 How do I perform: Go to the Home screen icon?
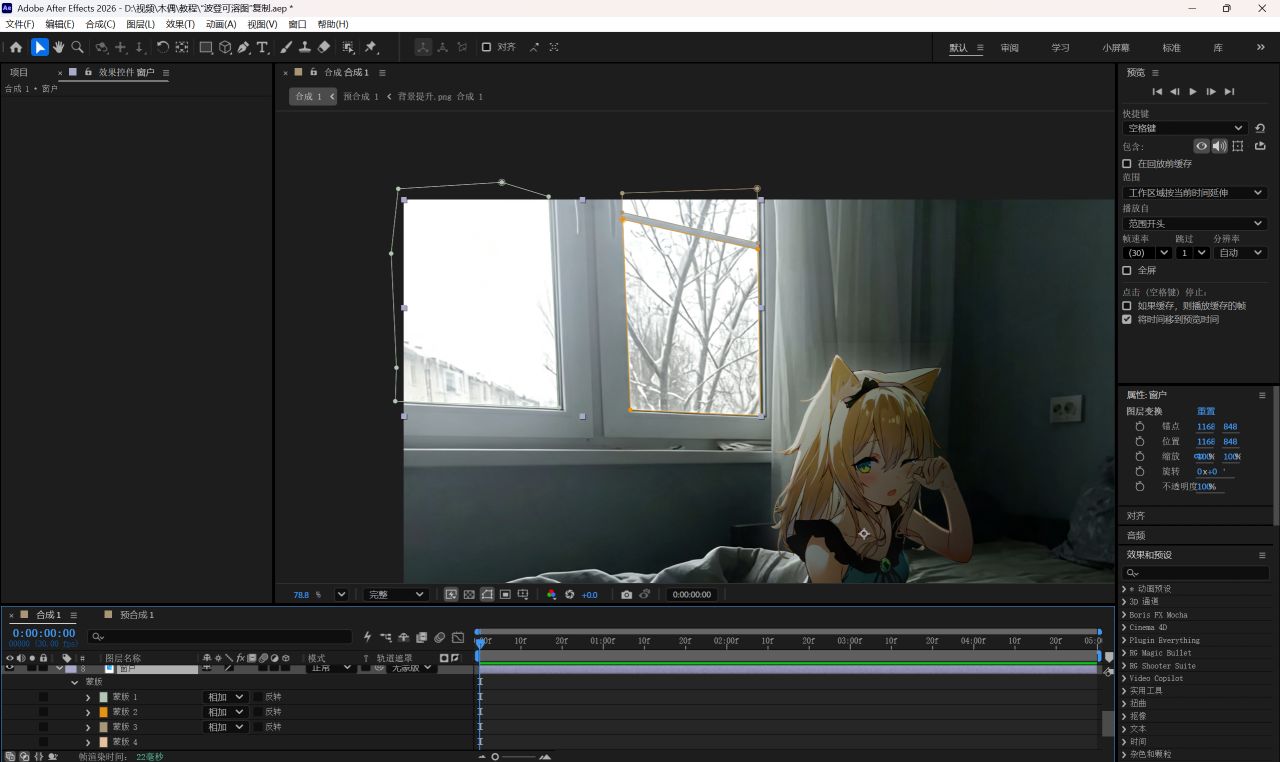(16, 47)
